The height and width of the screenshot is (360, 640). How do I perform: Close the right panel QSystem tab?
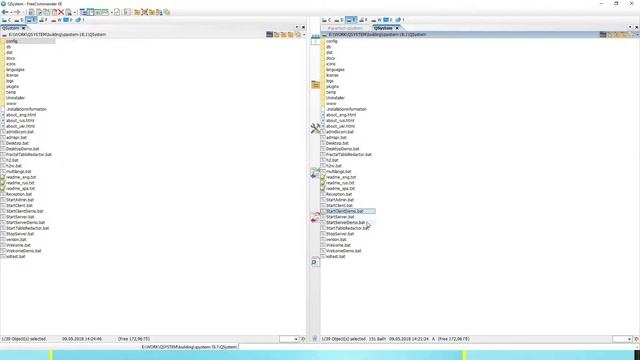pos(397,28)
